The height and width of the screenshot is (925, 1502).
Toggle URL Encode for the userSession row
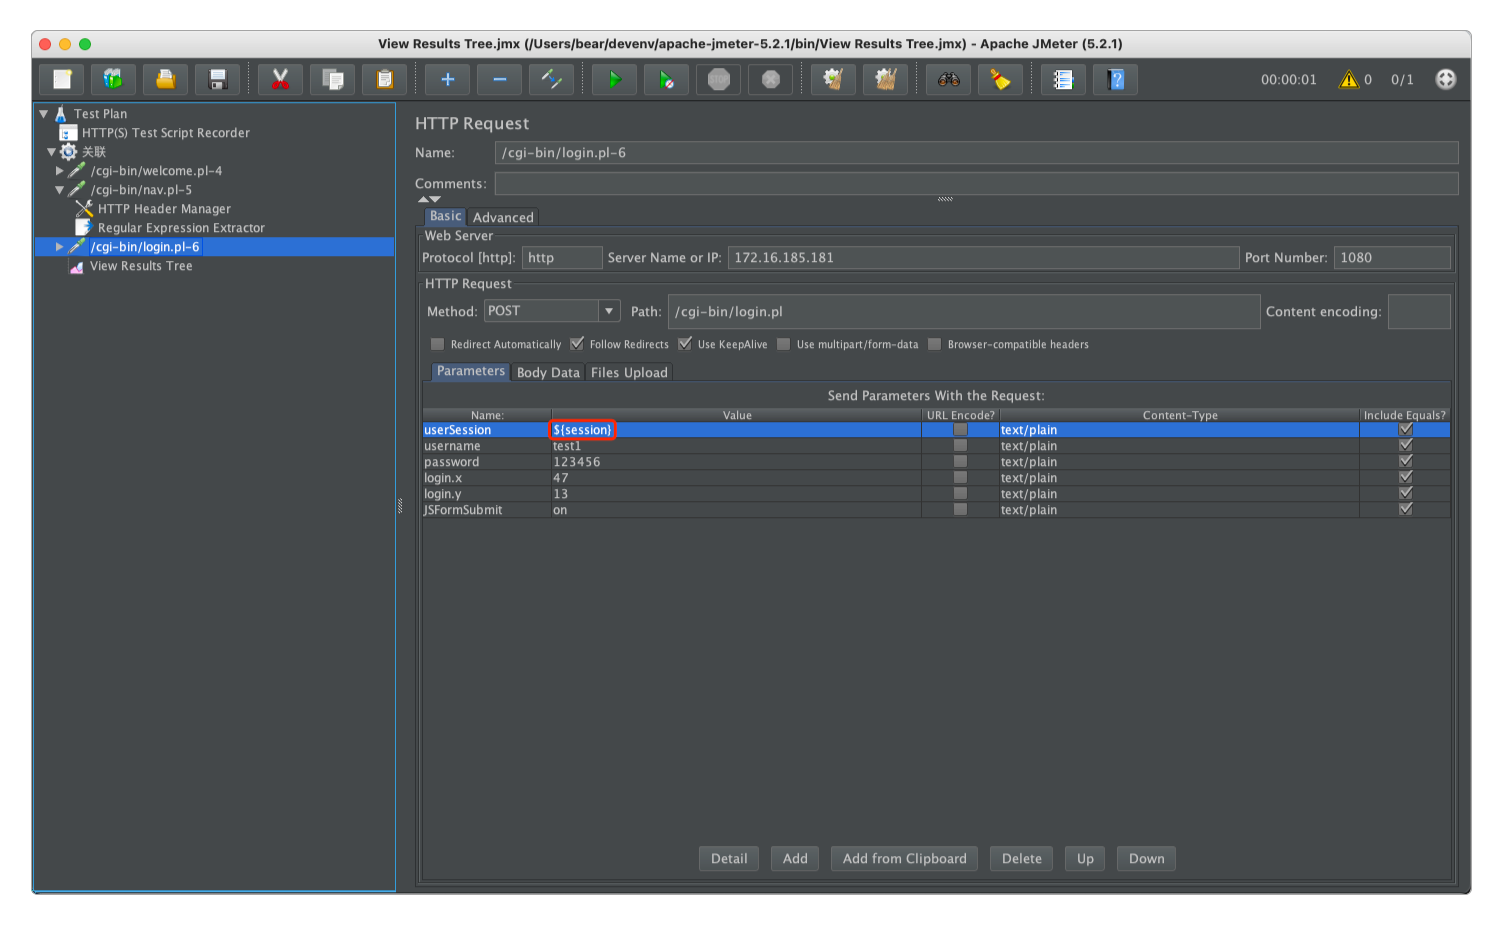960,430
